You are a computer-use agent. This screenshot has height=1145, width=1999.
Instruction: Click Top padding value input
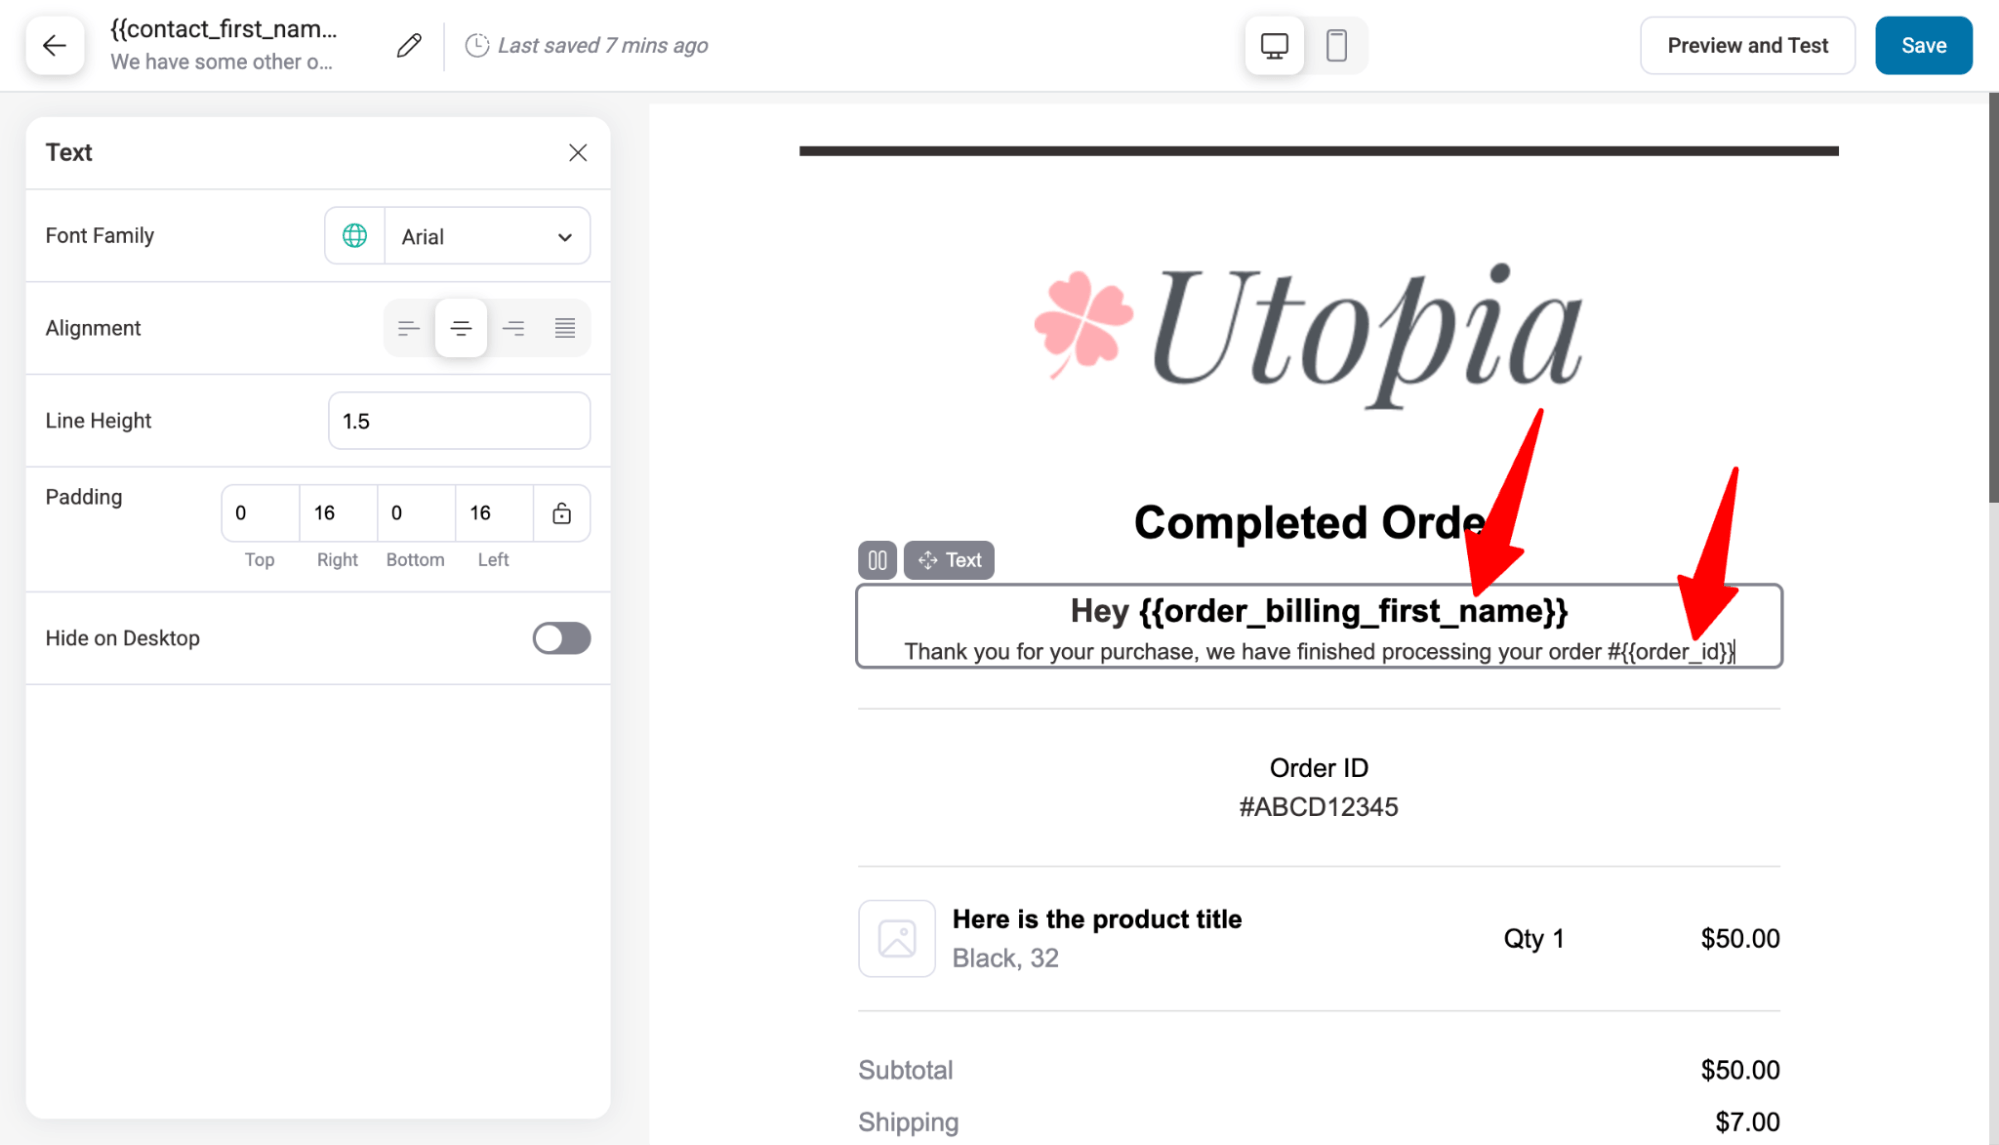pos(259,513)
